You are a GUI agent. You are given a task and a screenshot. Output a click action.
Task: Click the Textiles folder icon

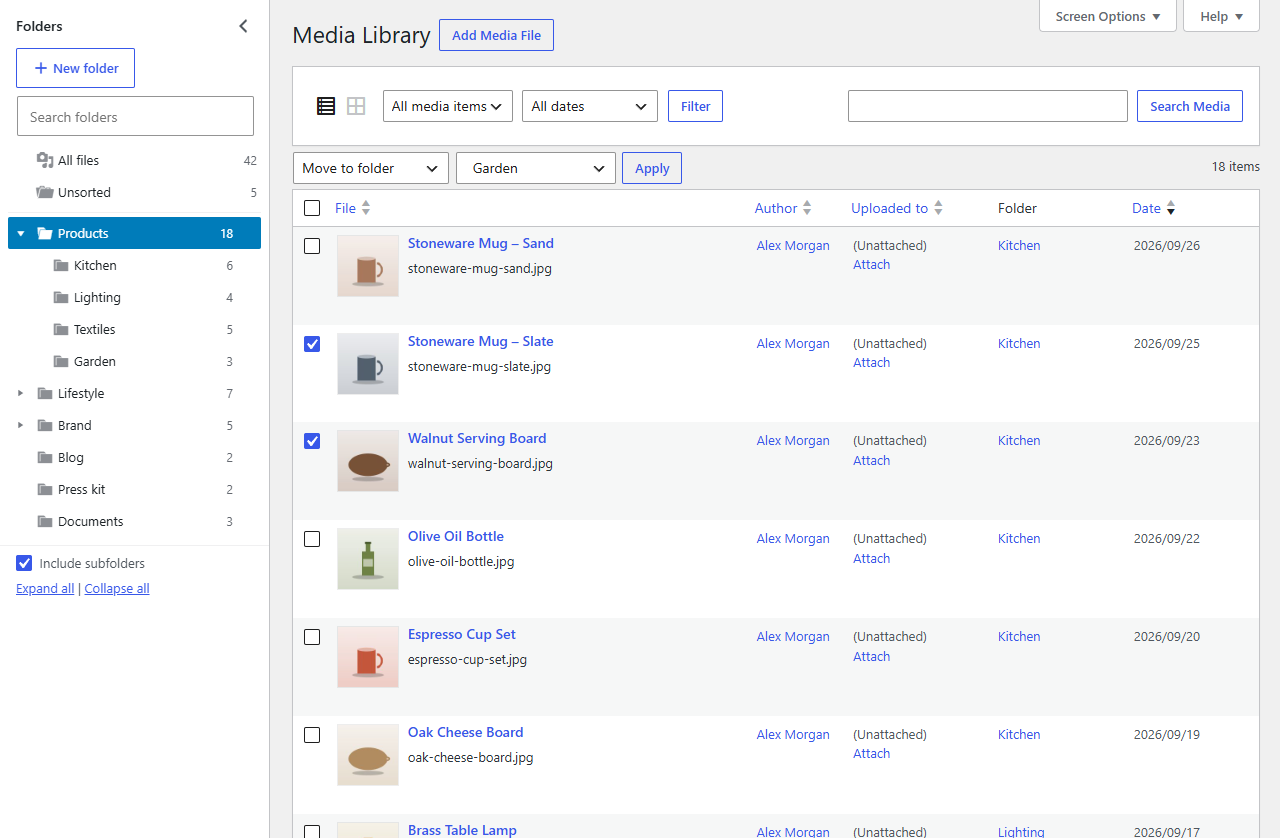pyautogui.click(x=61, y=330)
